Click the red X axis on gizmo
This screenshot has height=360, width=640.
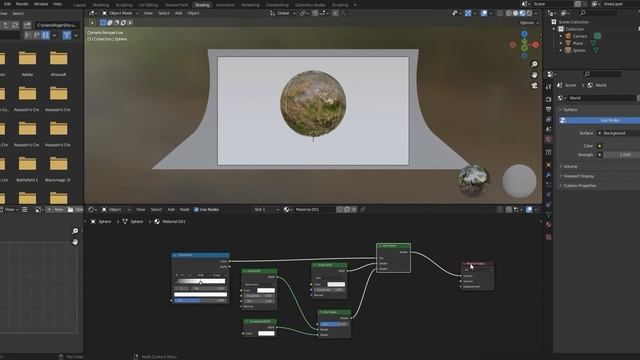pos(536,44)
